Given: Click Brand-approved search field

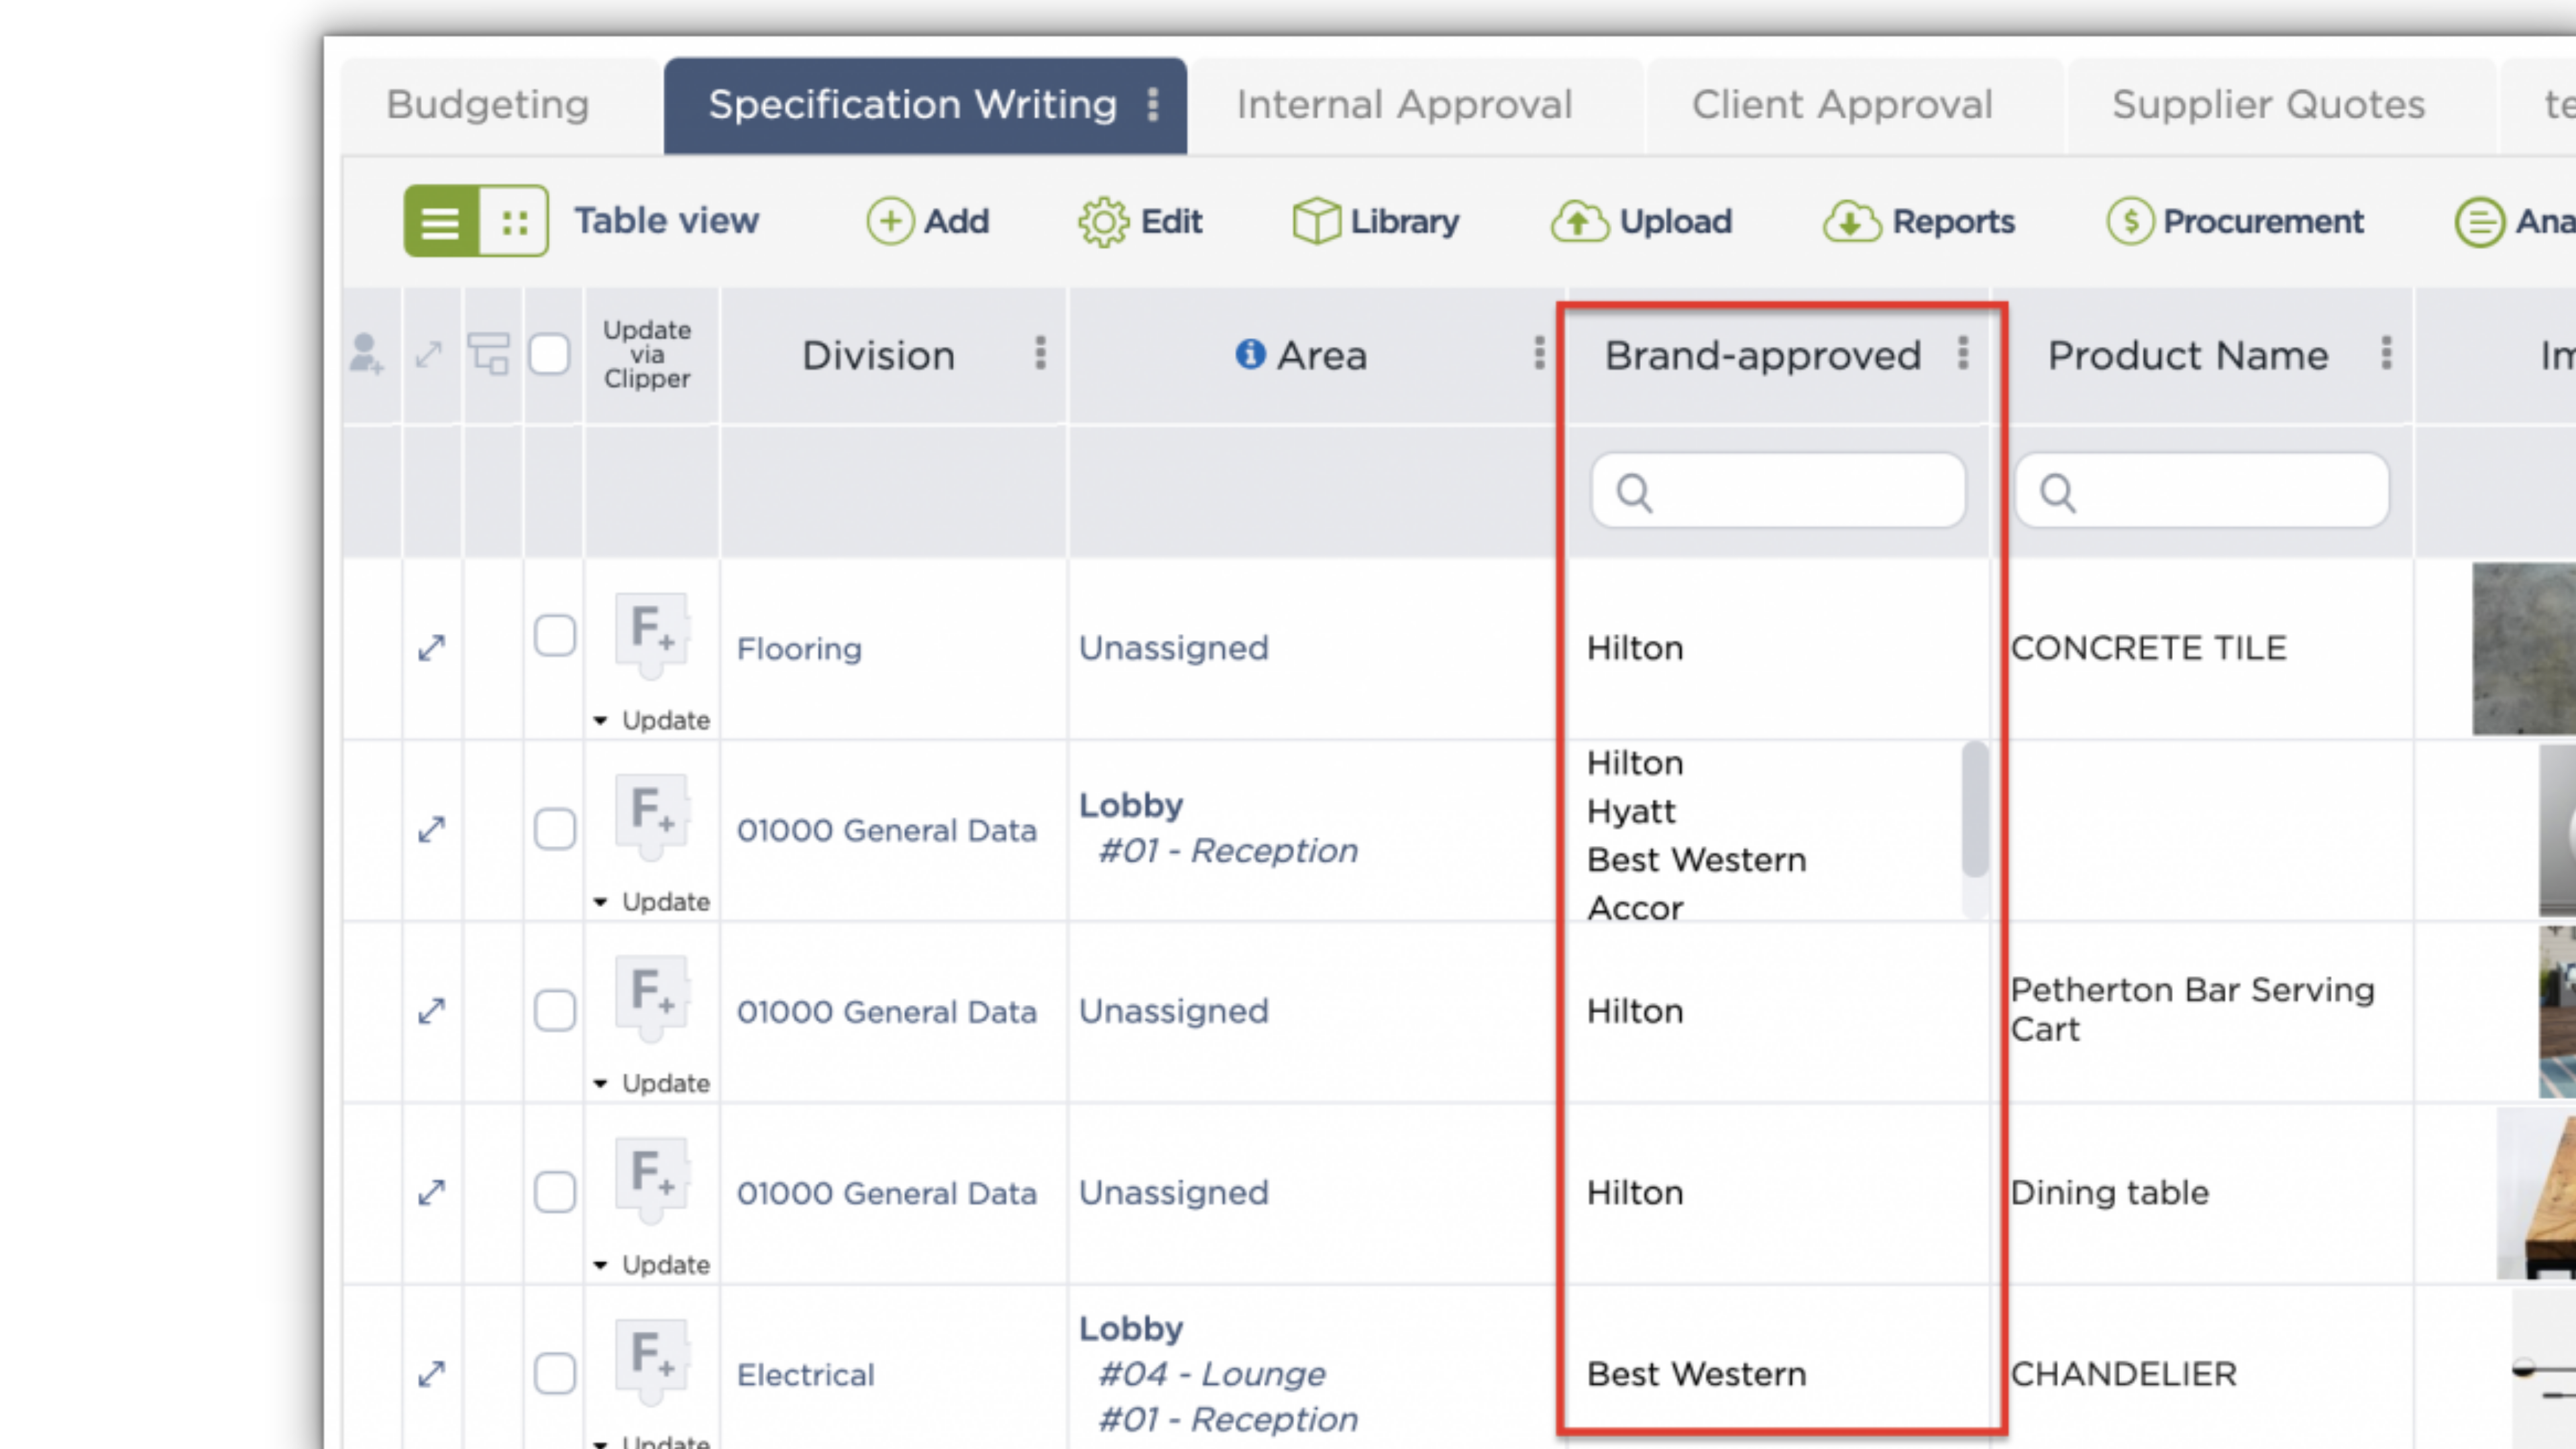Looking at the screenshot, I should tap(1778, 491).
